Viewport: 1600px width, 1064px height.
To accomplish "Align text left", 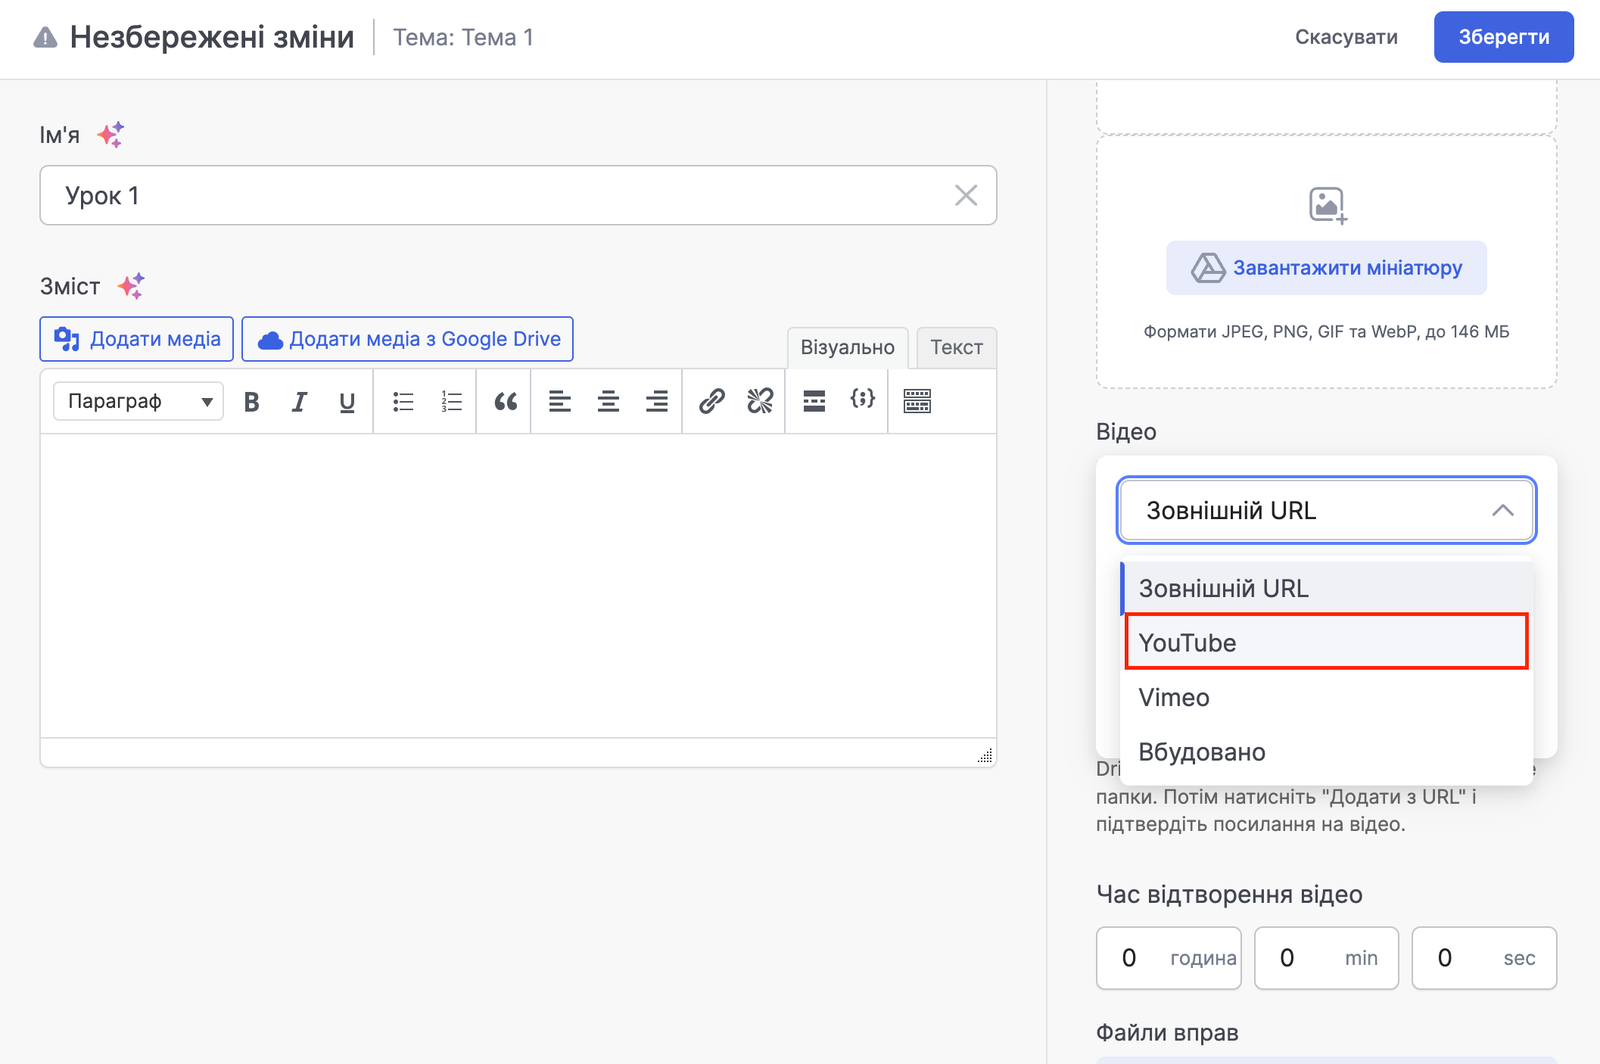I will 560,402.
